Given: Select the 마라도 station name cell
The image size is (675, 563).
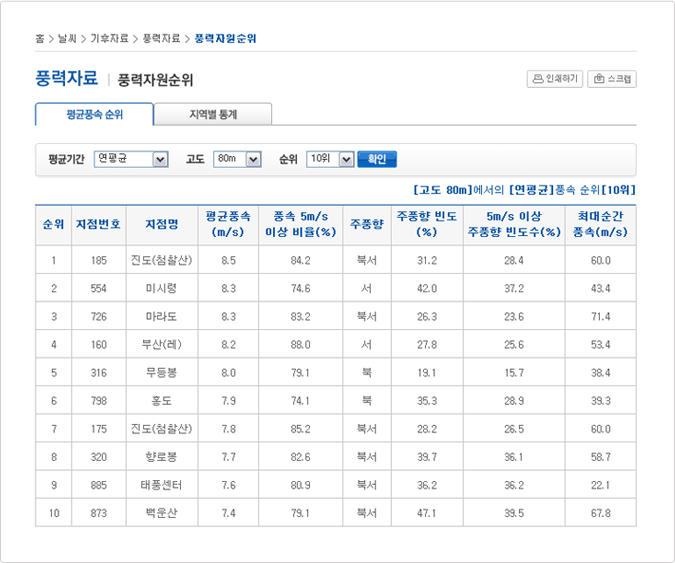Looking at the screenshot, I should [x=161, y=316].
